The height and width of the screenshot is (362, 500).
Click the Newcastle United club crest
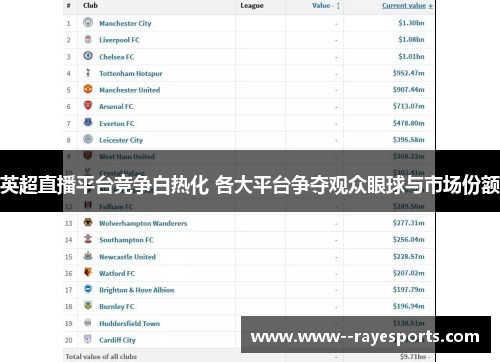[x=88, y=256]
